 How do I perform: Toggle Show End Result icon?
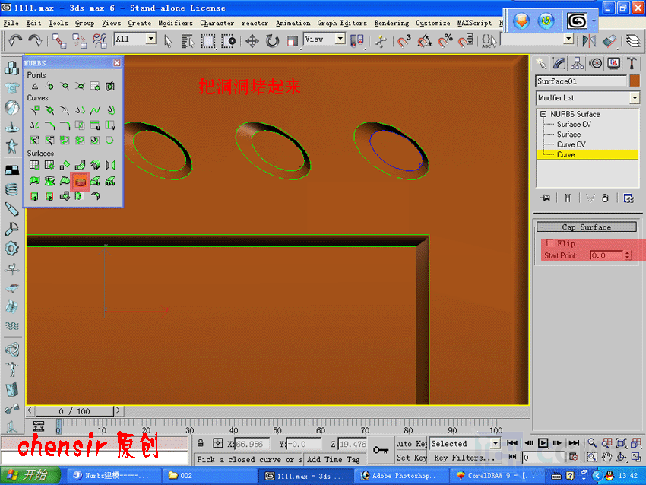pyautogui.click(x=568, y=198)
